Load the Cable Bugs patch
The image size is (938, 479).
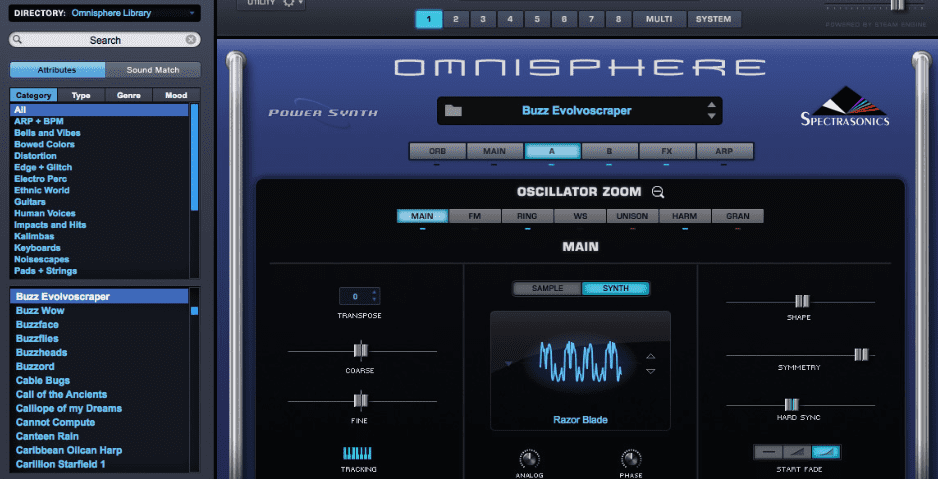43,380
